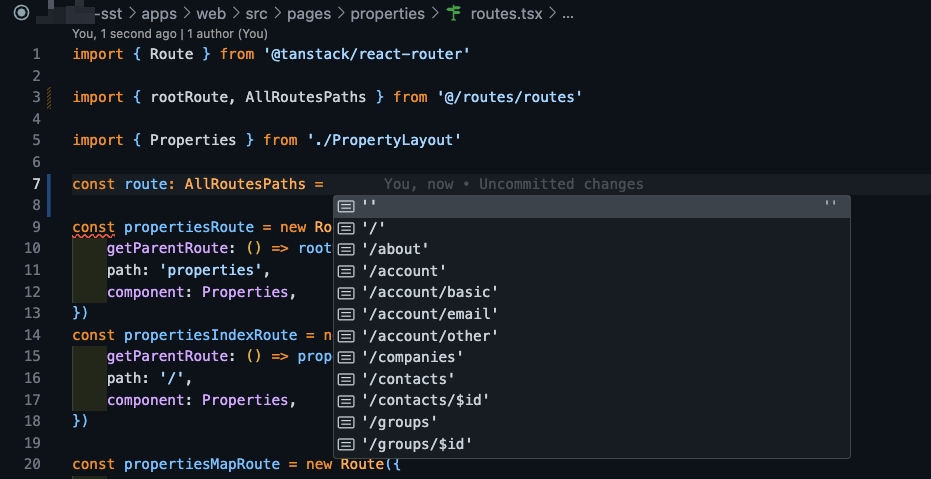Select the root '/' suggestion entry

pyautogui.click(x=374, y=227)
